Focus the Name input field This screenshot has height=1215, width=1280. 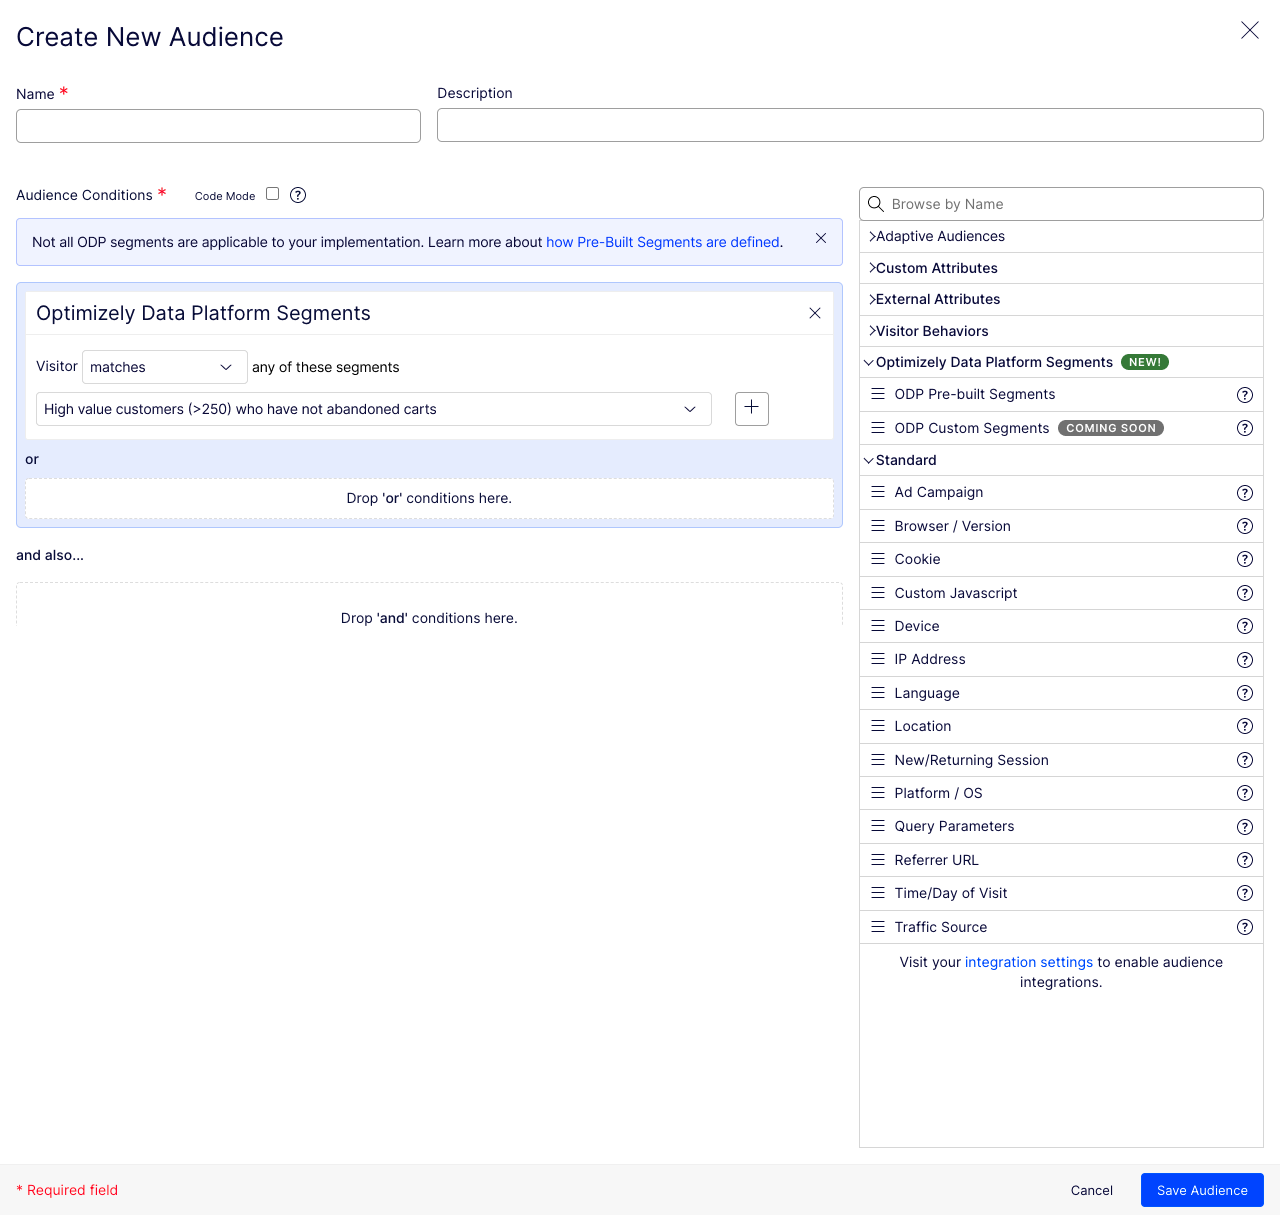[x=218, y=126]
